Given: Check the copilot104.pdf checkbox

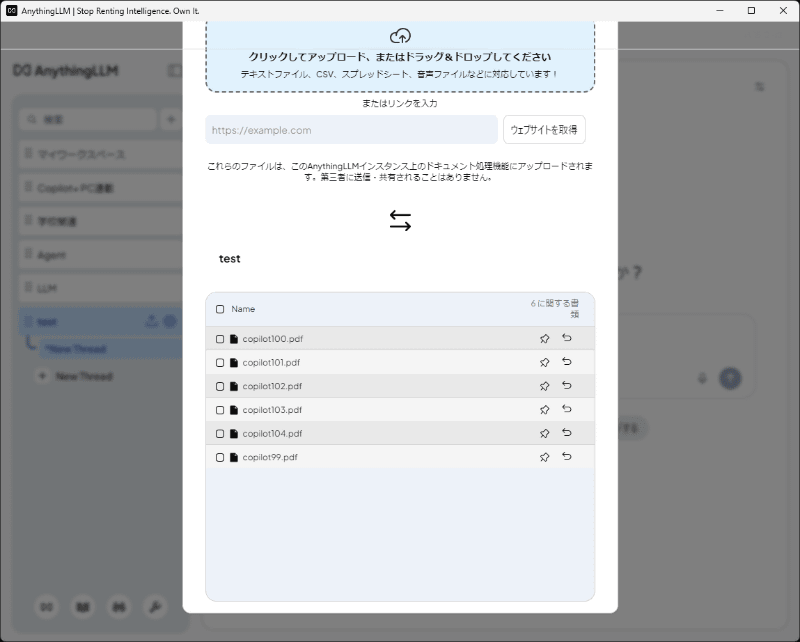Looking at the screenshot, I should pos(220,433).
